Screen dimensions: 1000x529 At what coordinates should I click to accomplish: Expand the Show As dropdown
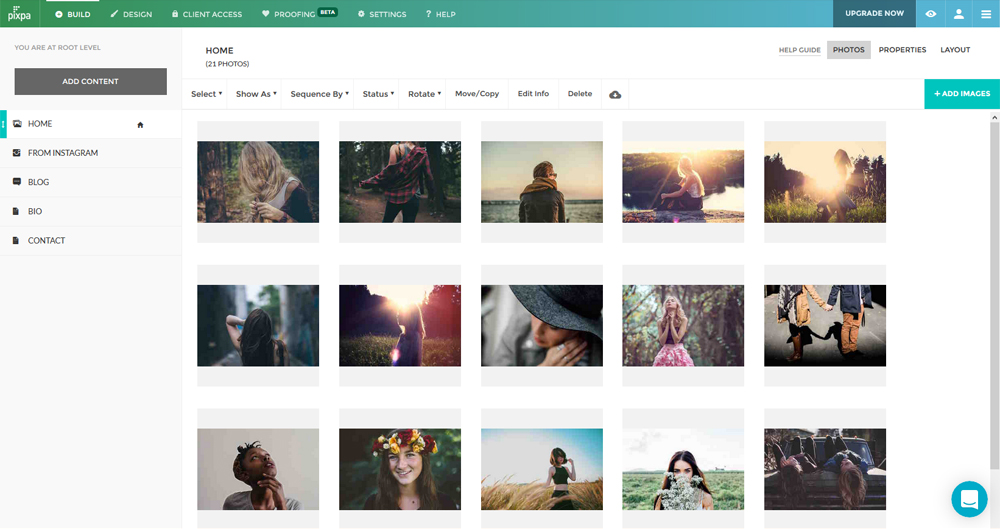[256, 94]
